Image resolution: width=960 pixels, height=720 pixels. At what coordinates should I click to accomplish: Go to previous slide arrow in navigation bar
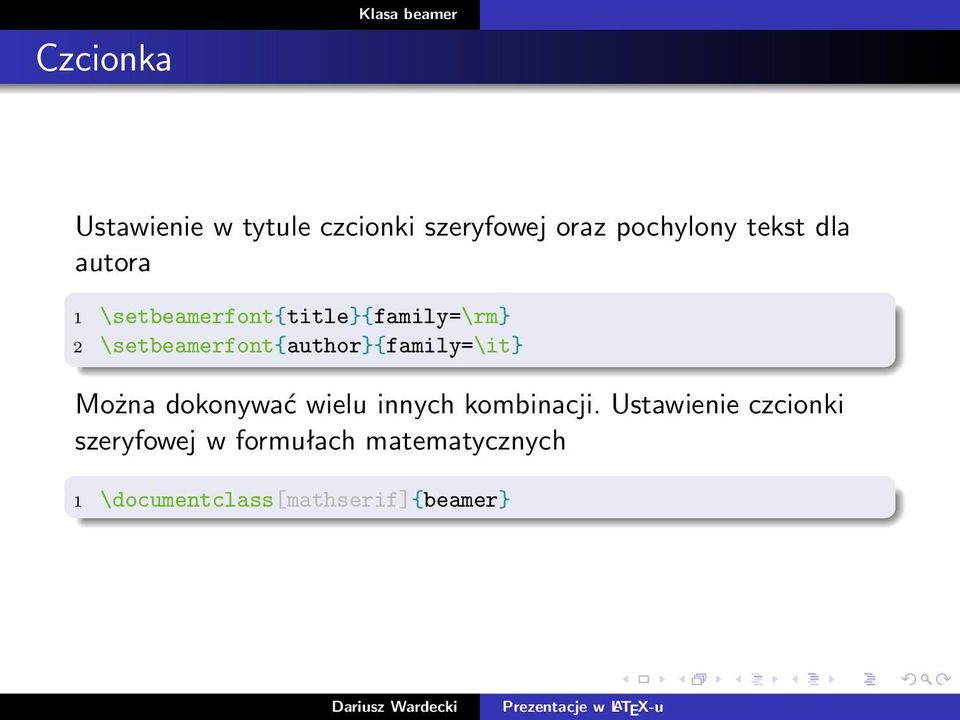(x=626, y=679)
